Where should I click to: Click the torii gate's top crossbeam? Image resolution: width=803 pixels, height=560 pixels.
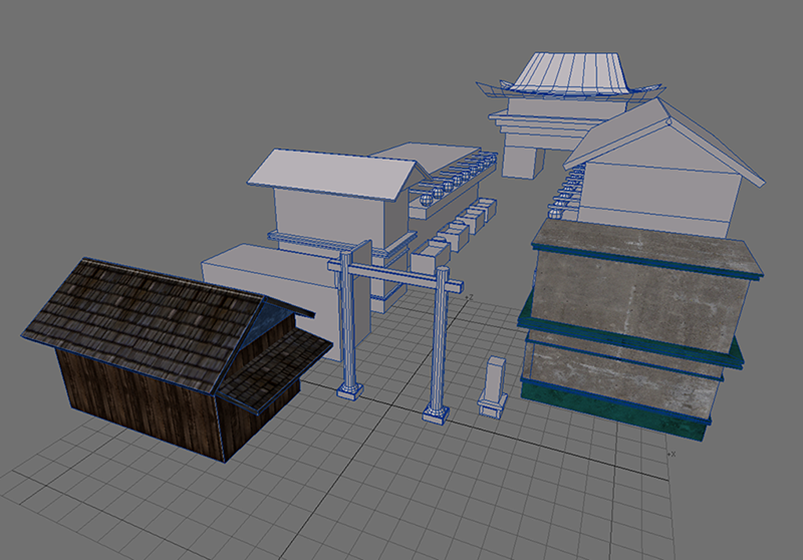coord(400,278)
